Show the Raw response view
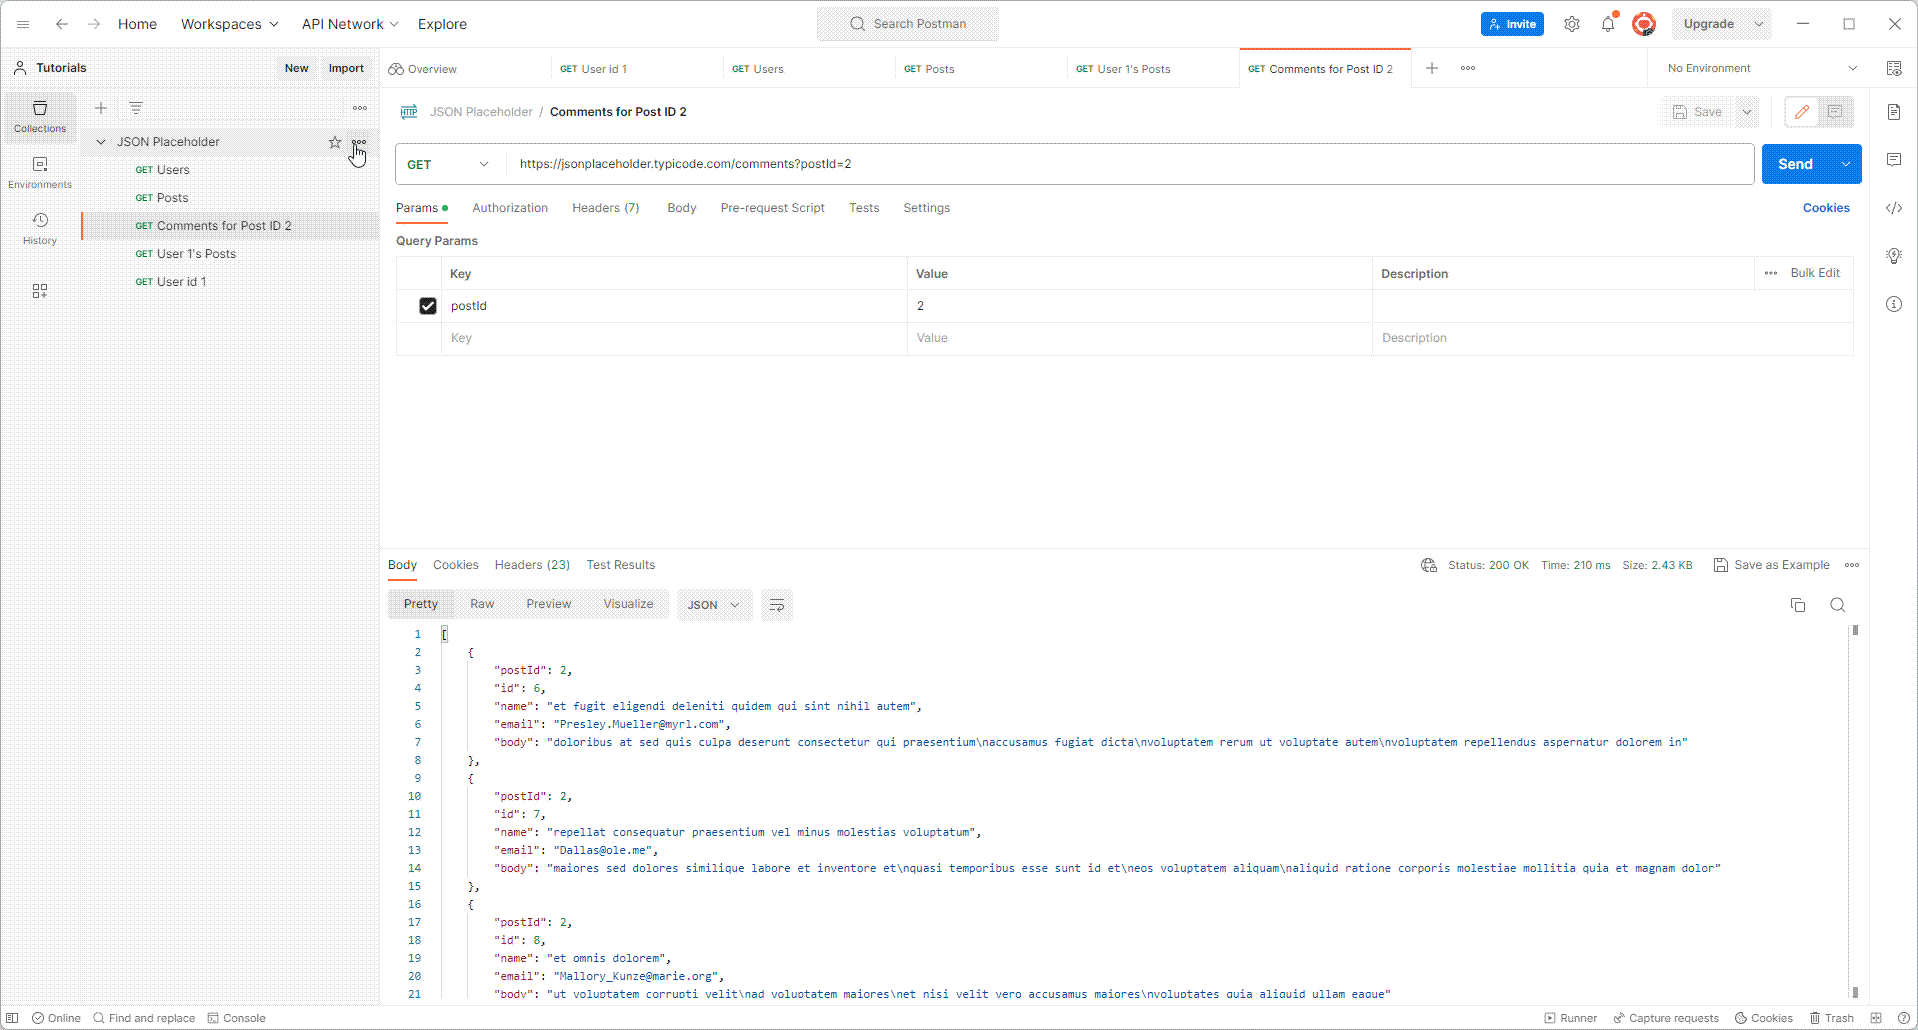Image resolution: width=1918 pixels, height=1030 pixels. tap(482, 604)
